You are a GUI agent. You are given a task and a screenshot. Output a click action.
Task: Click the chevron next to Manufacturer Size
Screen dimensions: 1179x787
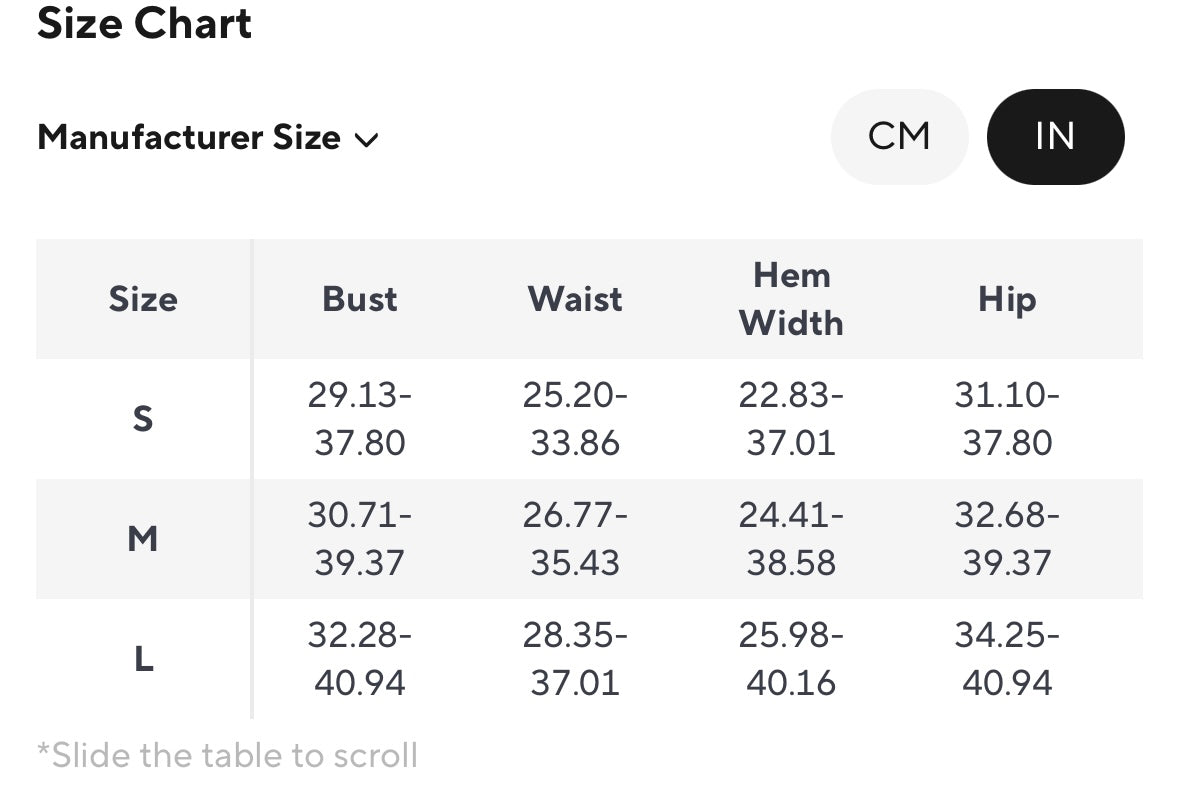tap(367, 140)
